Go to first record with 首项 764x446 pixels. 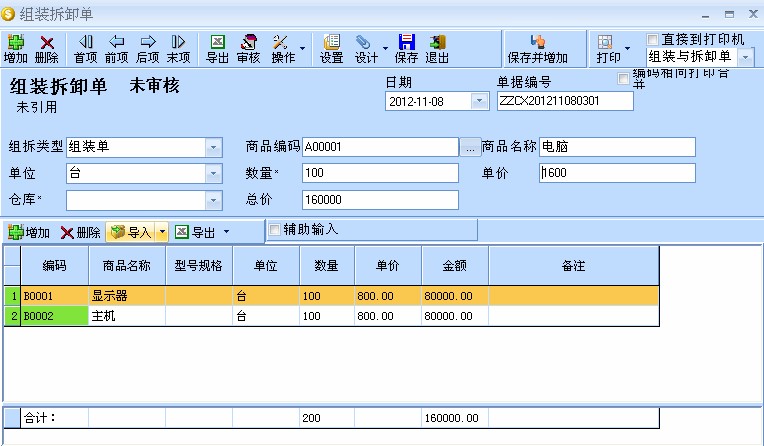tap(85, 48)
